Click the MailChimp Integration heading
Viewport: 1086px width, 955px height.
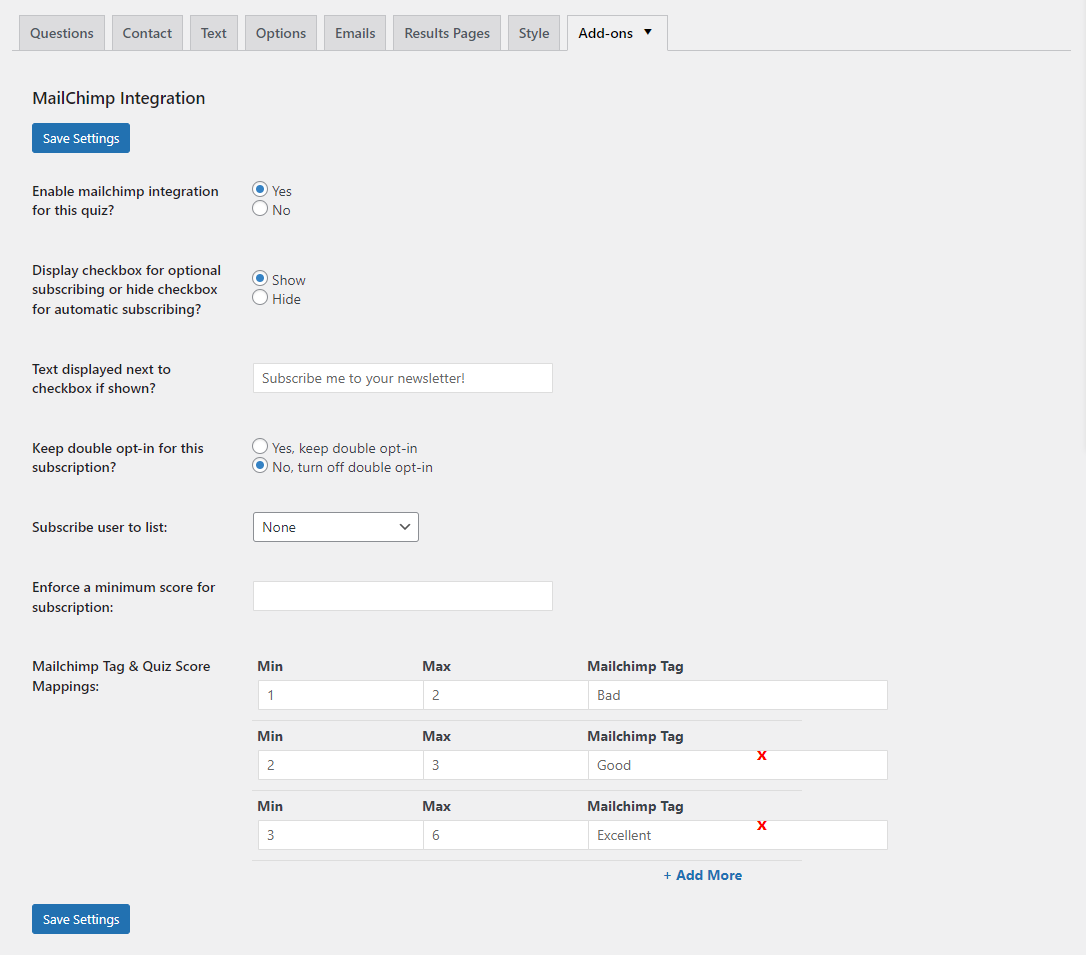click(118, 98)
